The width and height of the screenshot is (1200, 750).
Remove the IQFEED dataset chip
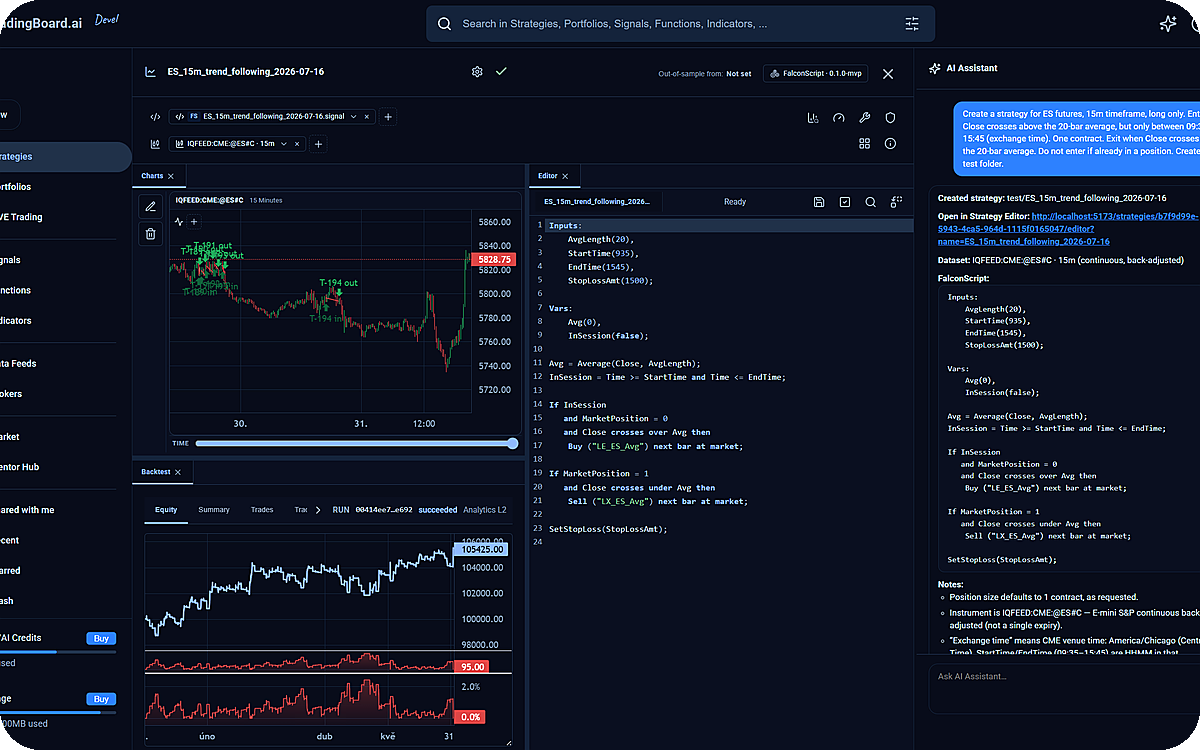[x=297, y=144]
